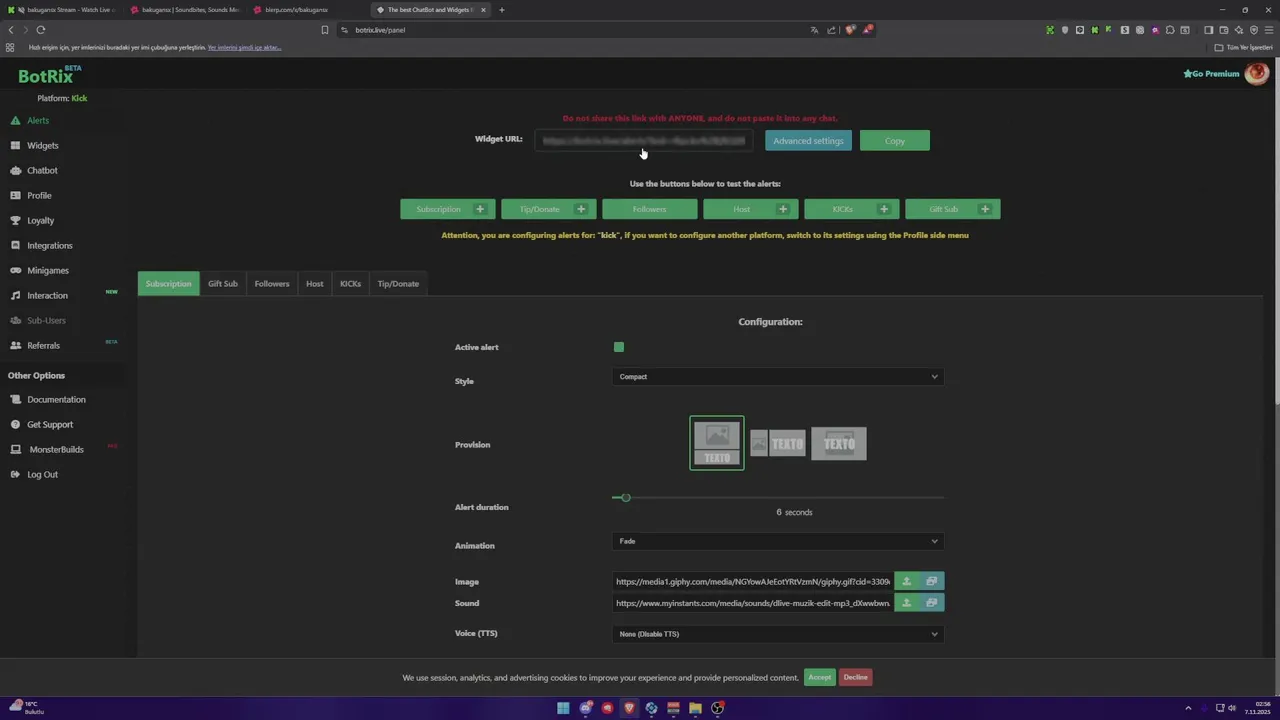The width and height of the screenshot is (1280, 720).
Task: Click the upload icon beside Sound URL
Action: click(x=907, y=603)
